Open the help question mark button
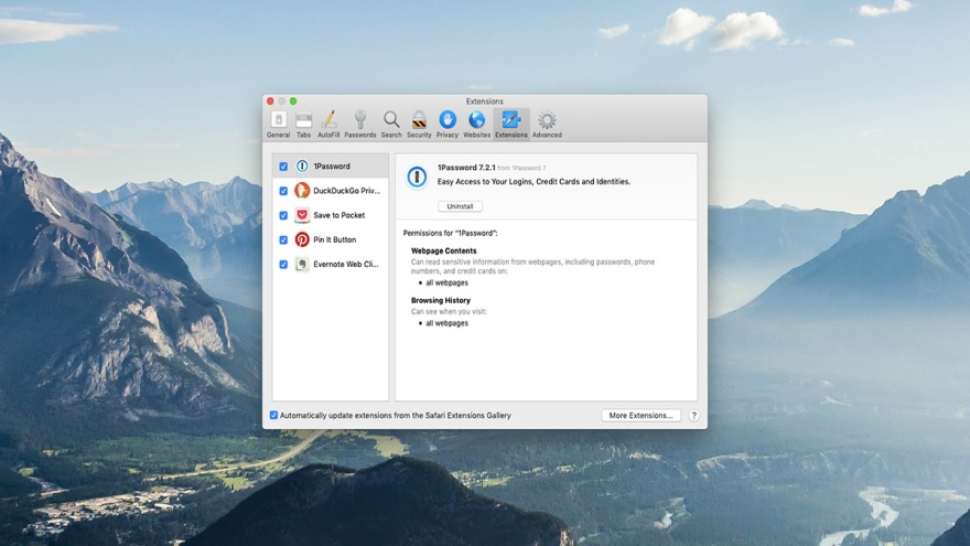This screenshot has height=546, width=970. 693,416
